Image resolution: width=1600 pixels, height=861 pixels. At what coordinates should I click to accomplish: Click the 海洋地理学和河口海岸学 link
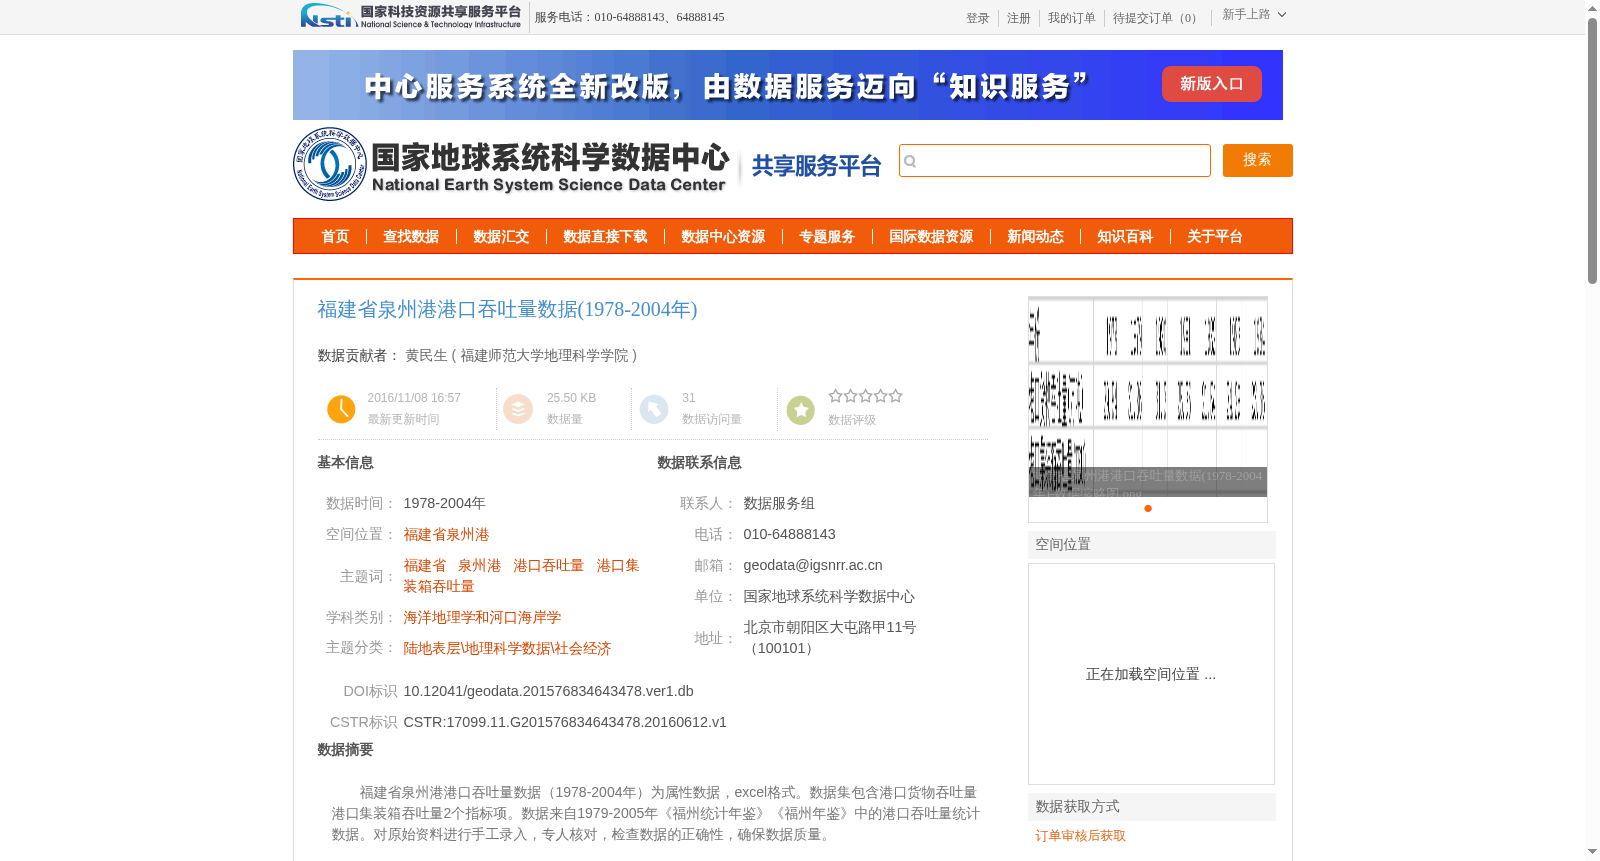coord(482,618)
